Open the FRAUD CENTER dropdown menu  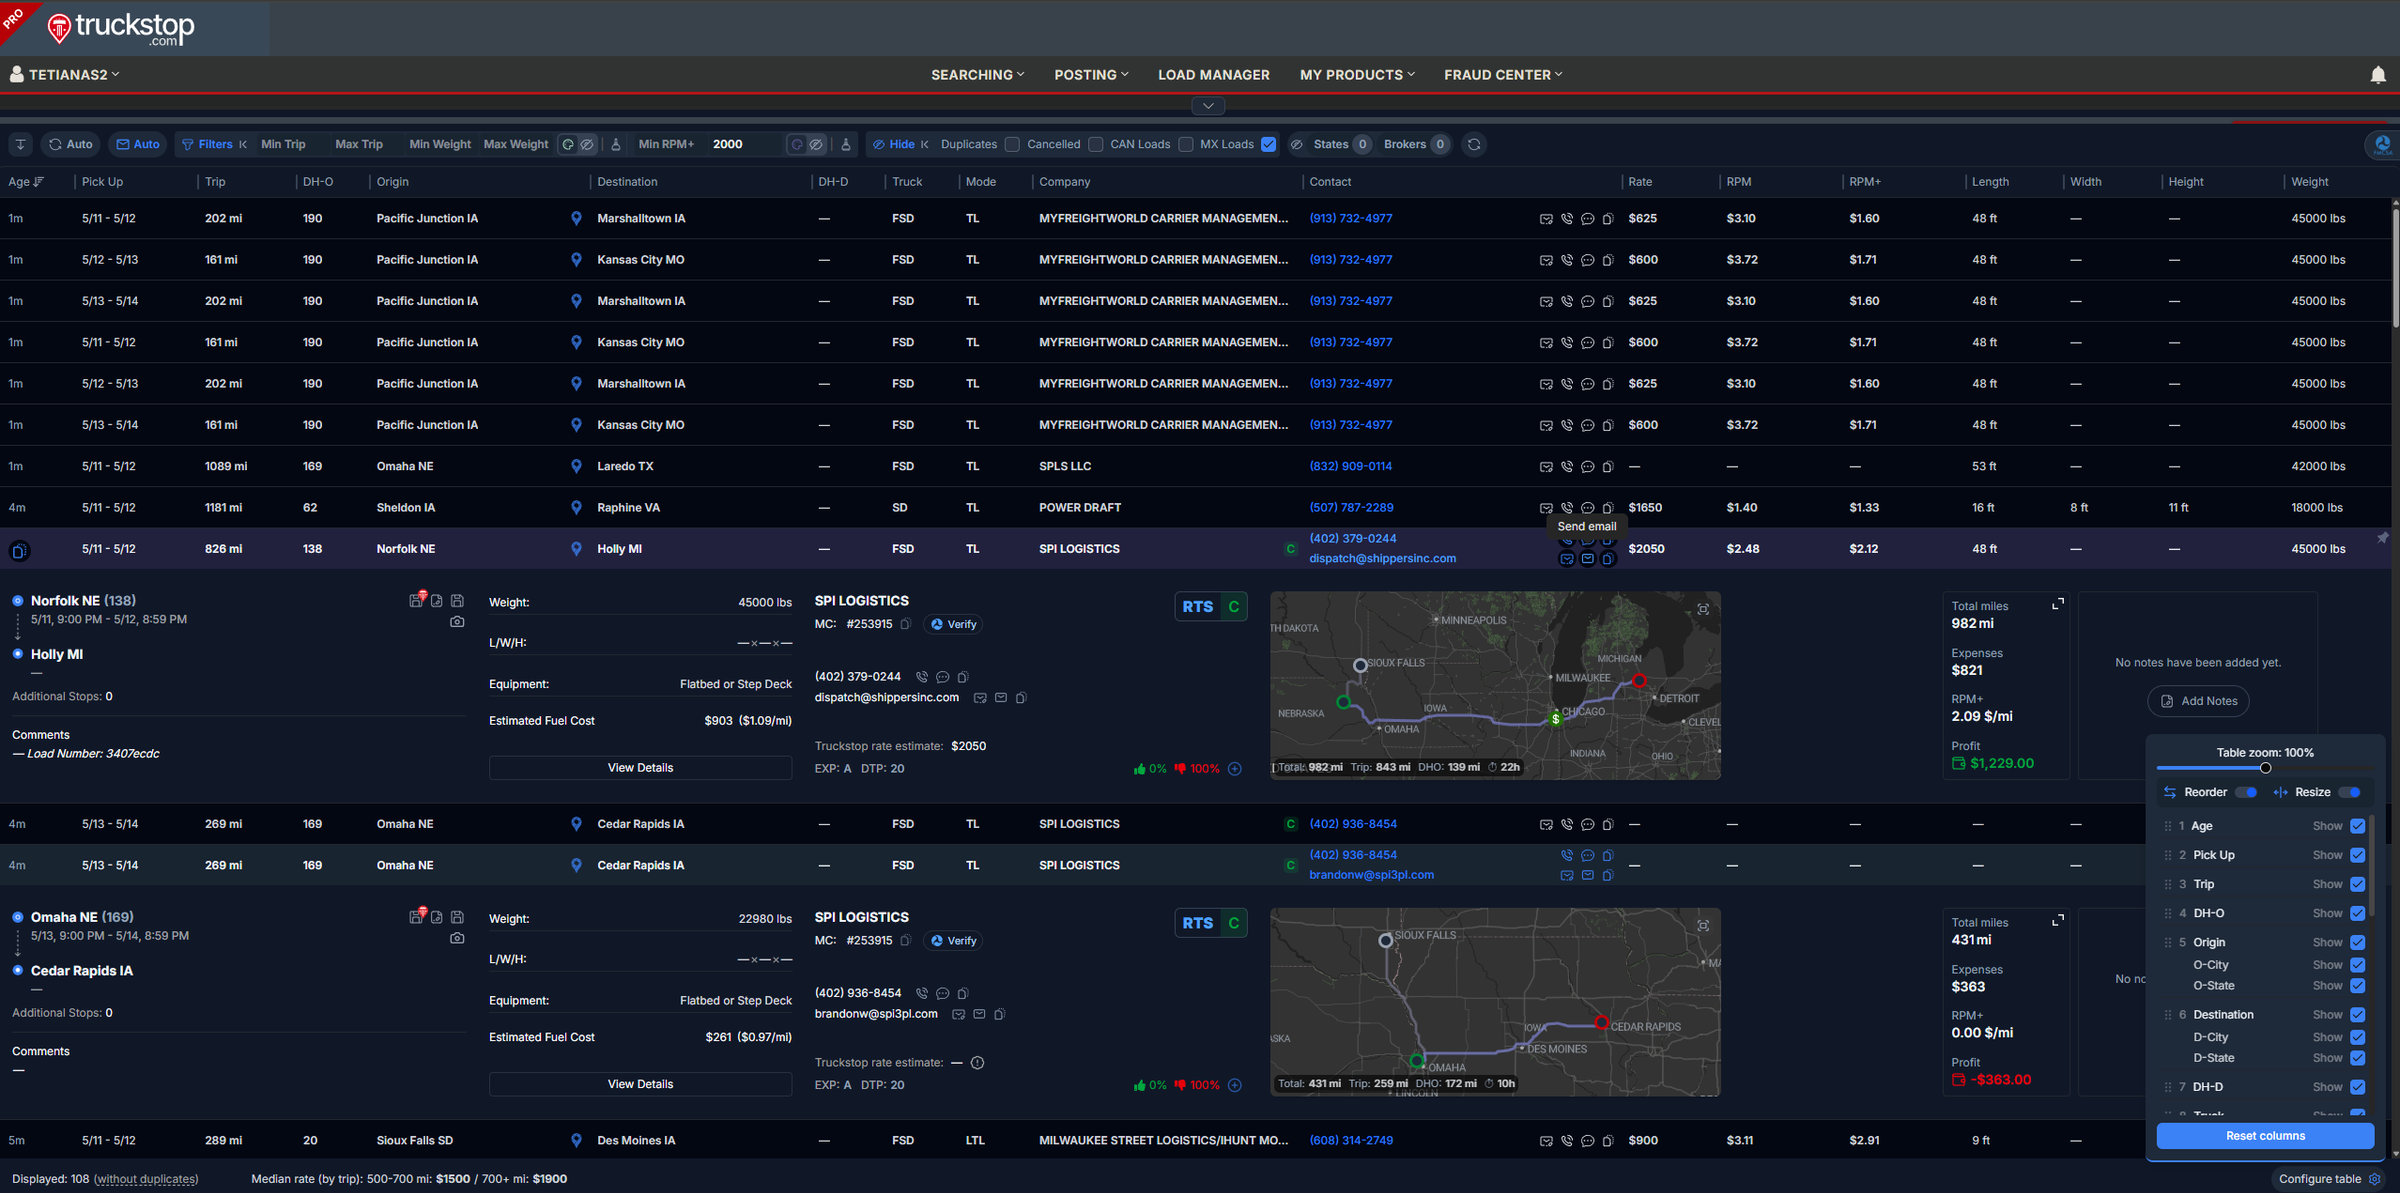pyautogui.click(x=1503, y=75)
